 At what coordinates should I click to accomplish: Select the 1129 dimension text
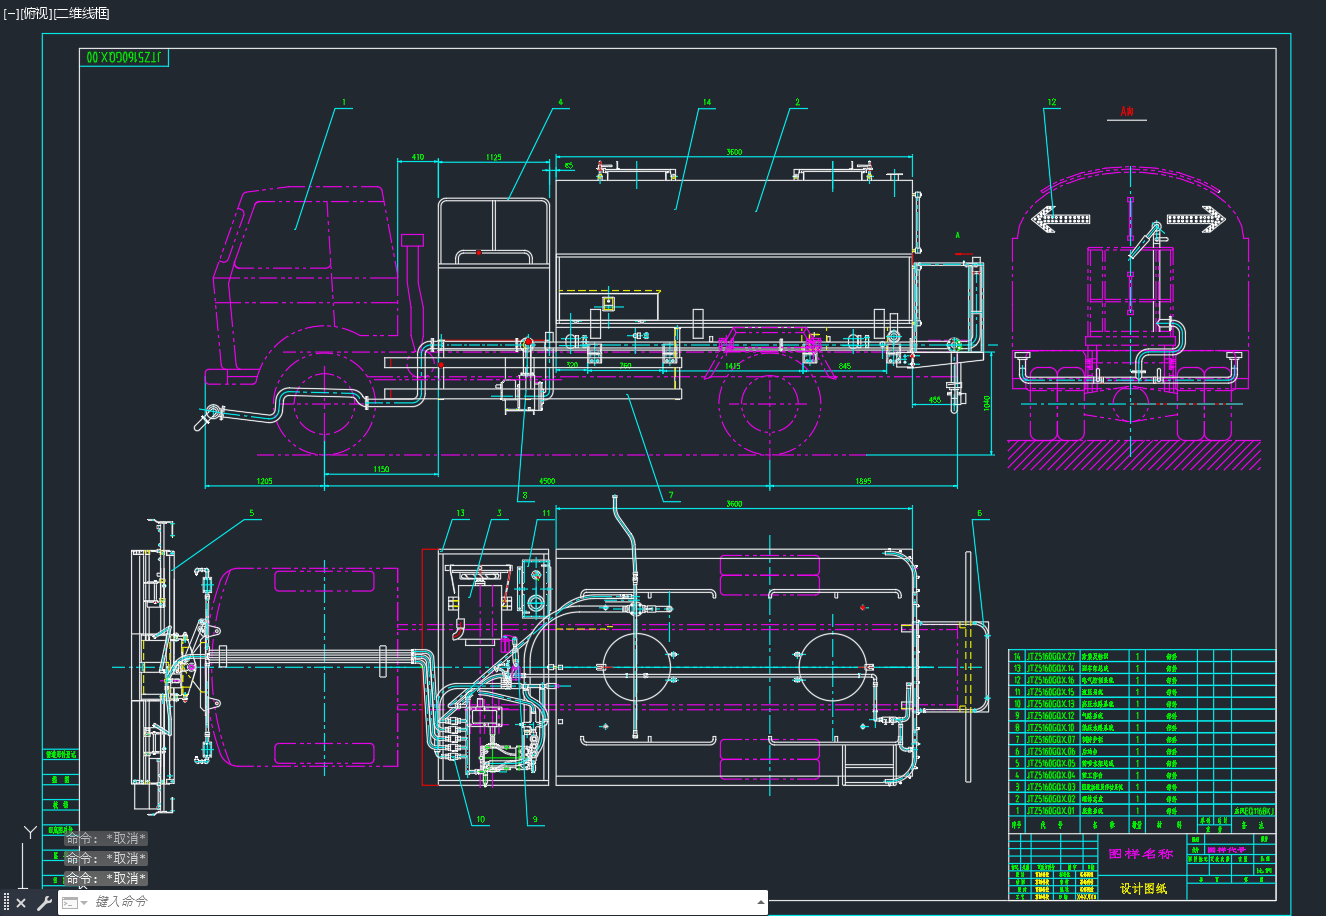pos(494,157)
